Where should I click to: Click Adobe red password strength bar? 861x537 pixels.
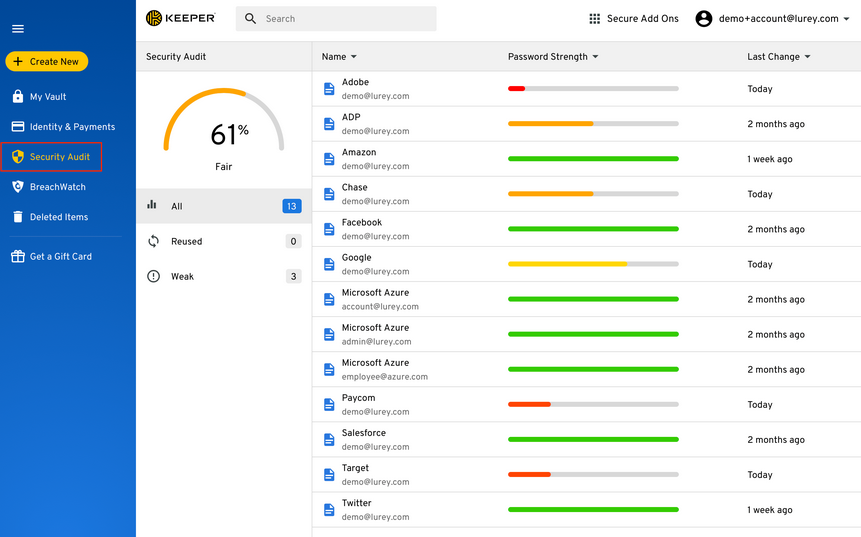(516, 88)
